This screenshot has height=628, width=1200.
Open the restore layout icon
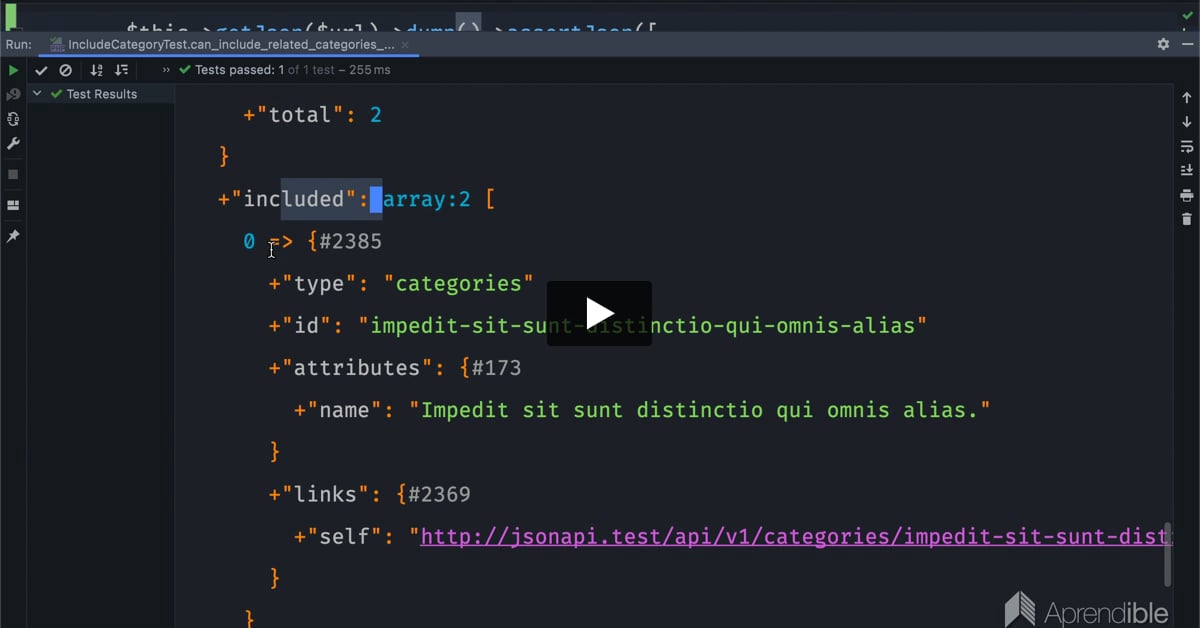[13, 205]
